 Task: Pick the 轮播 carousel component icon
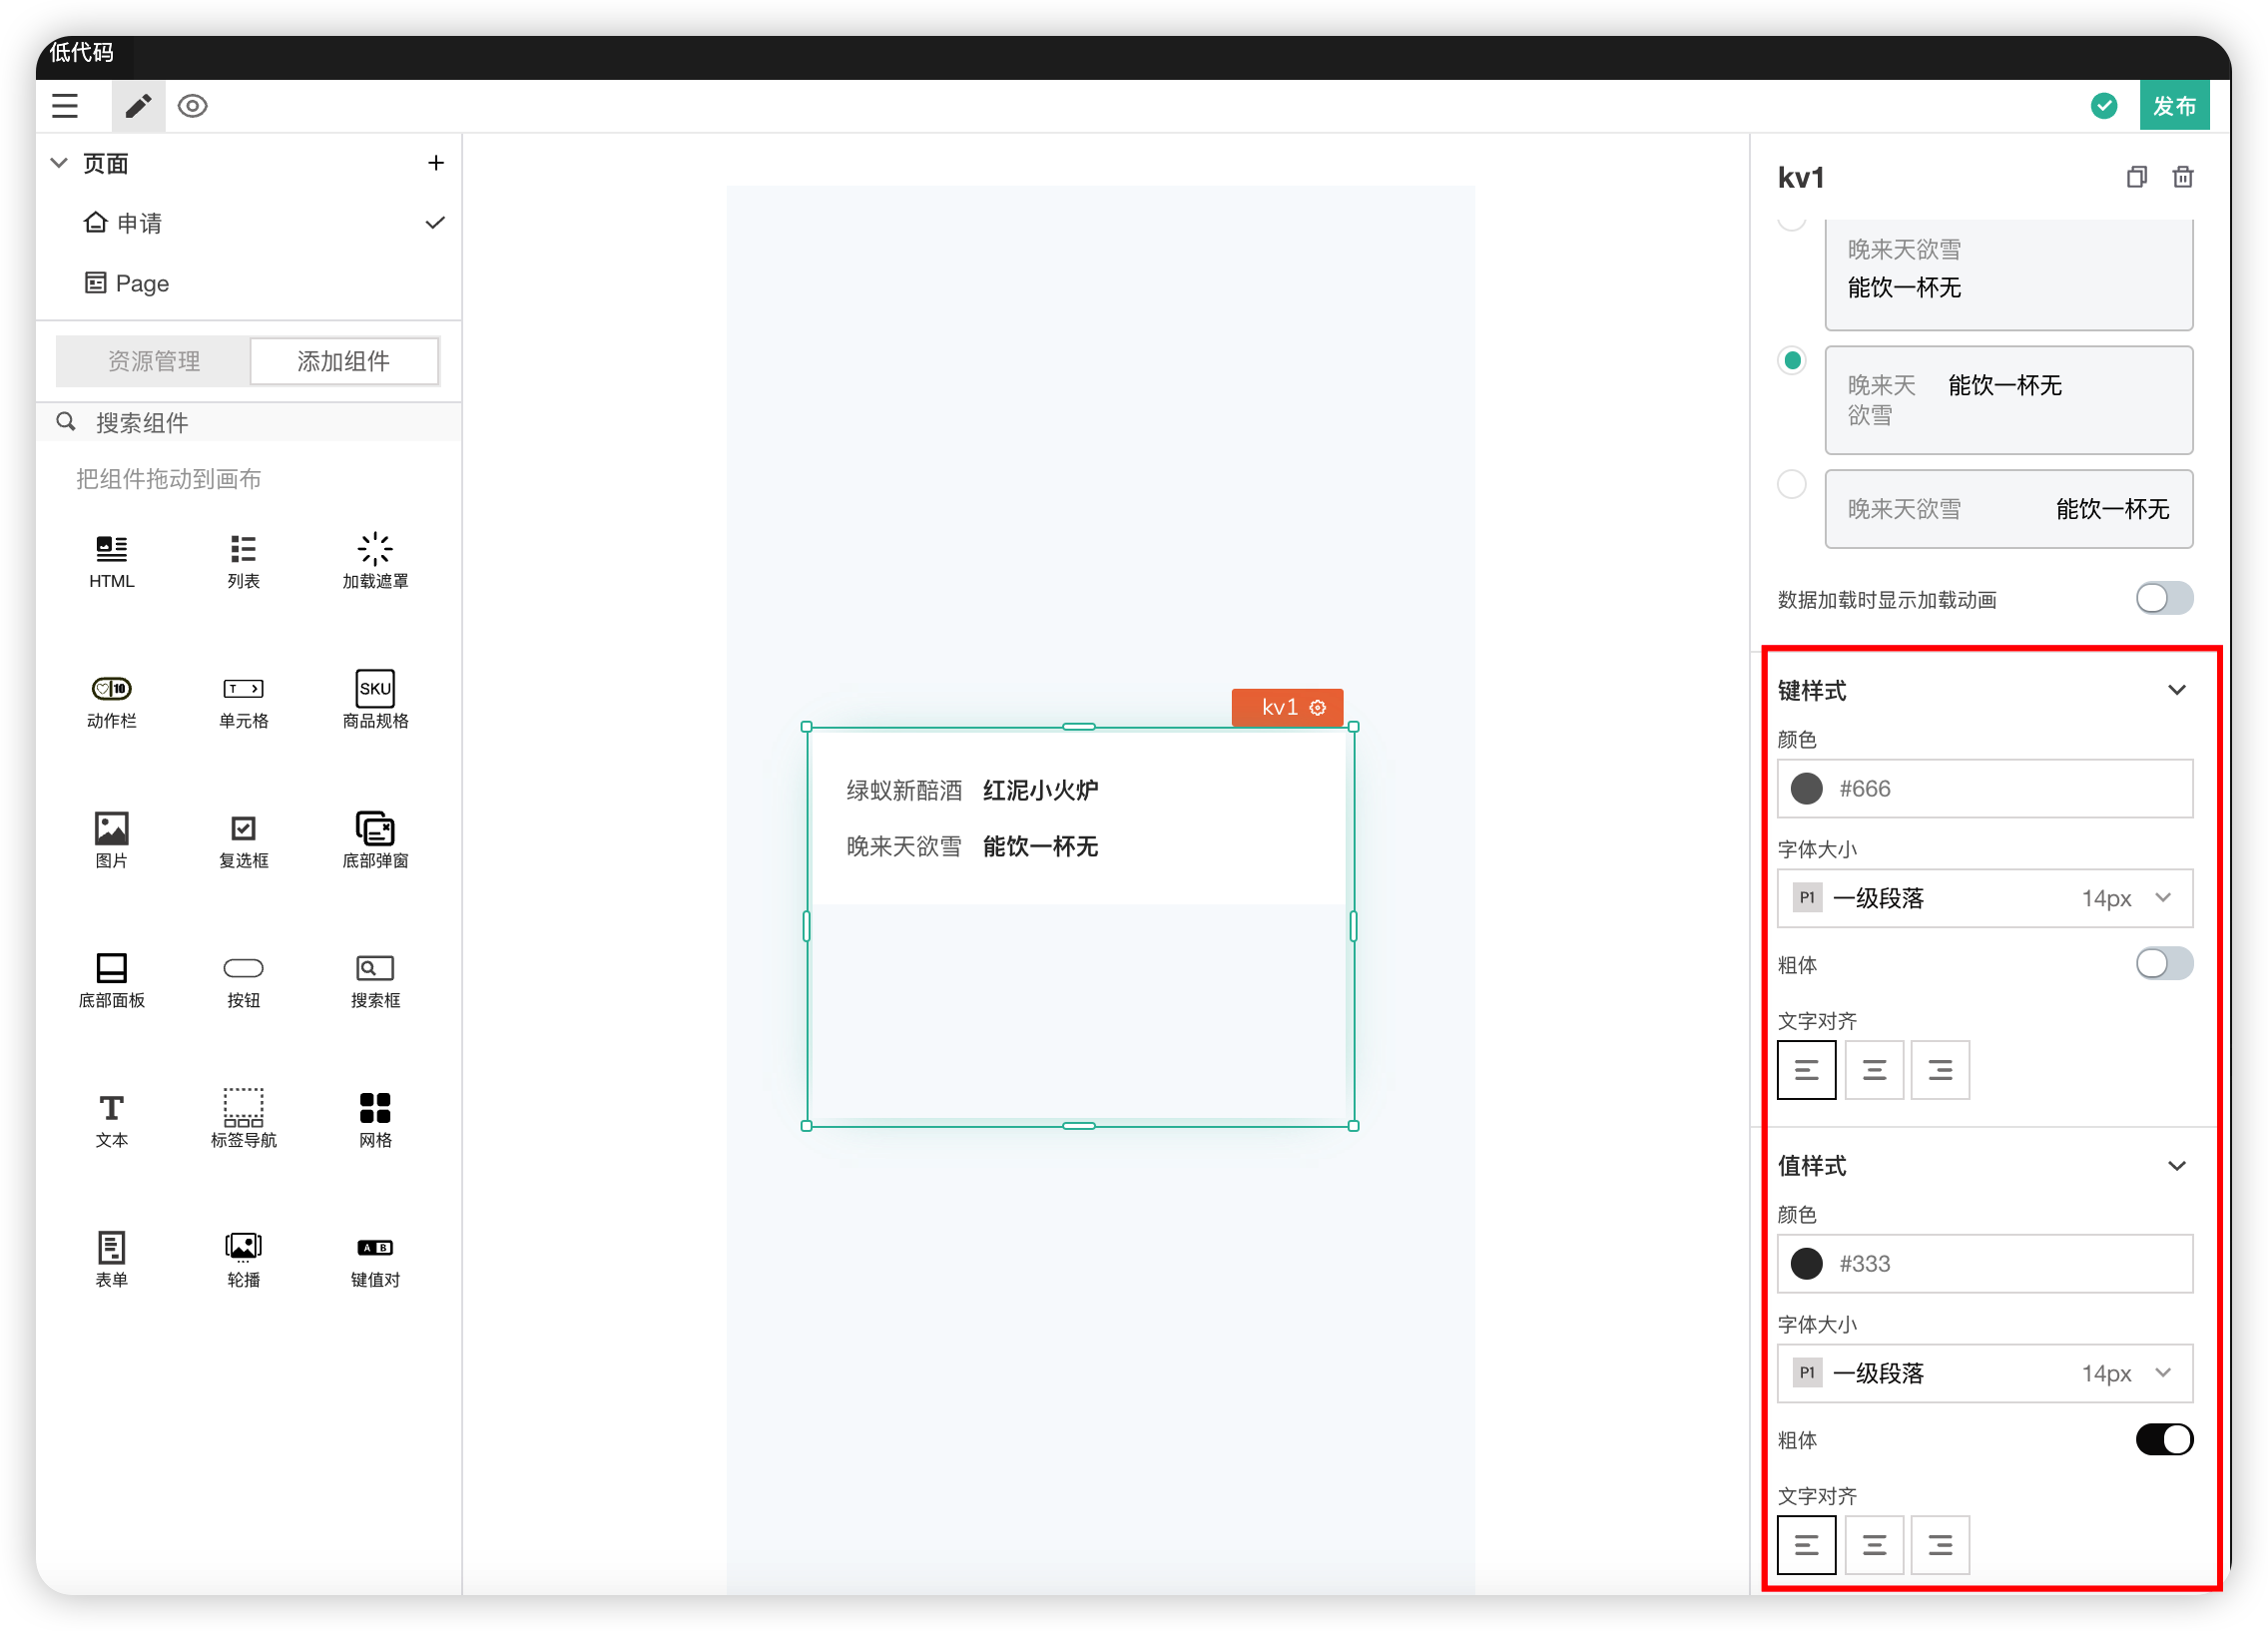pyautogui.click(x=243, y=1246)
